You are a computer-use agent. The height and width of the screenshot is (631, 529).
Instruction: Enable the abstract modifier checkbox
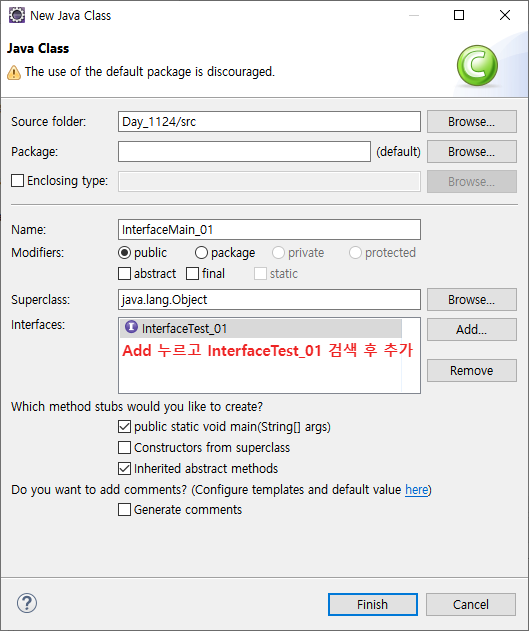click(125, 274)
